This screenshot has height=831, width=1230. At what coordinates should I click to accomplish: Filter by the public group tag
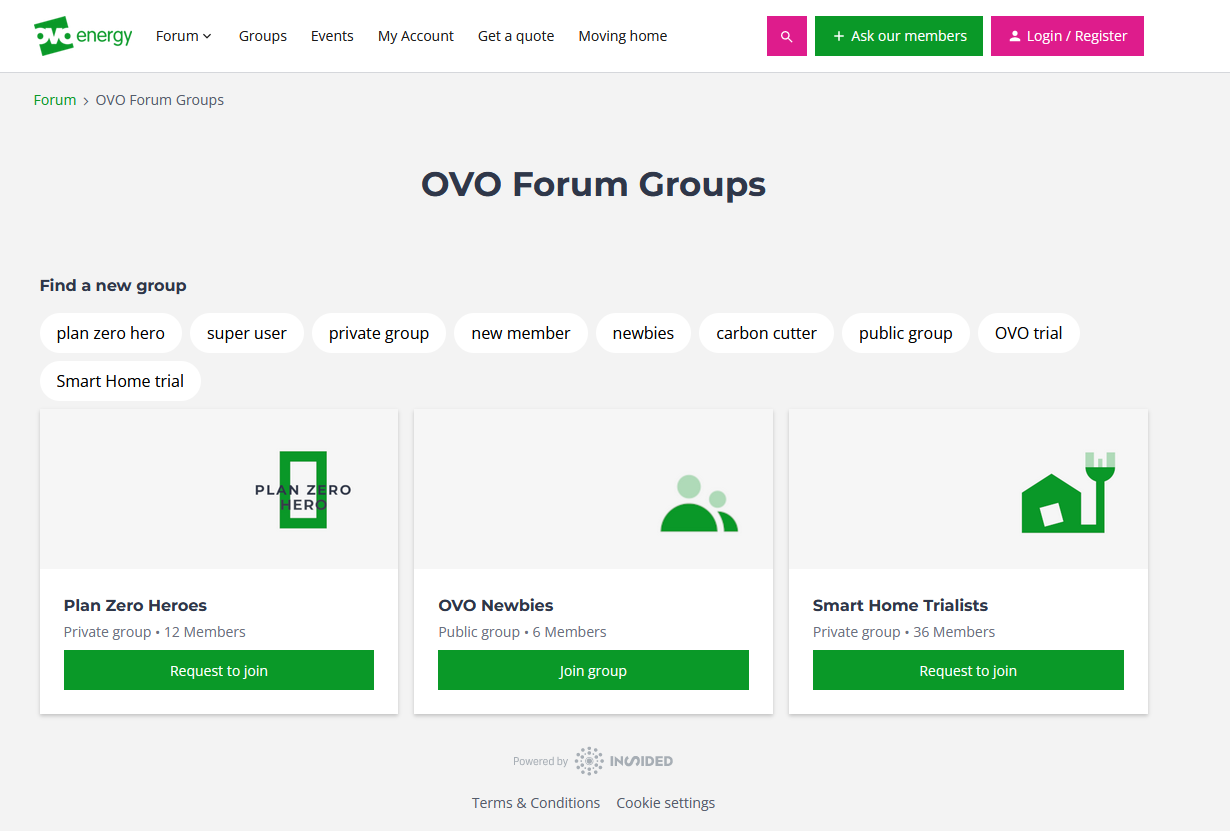pos(906,333)
